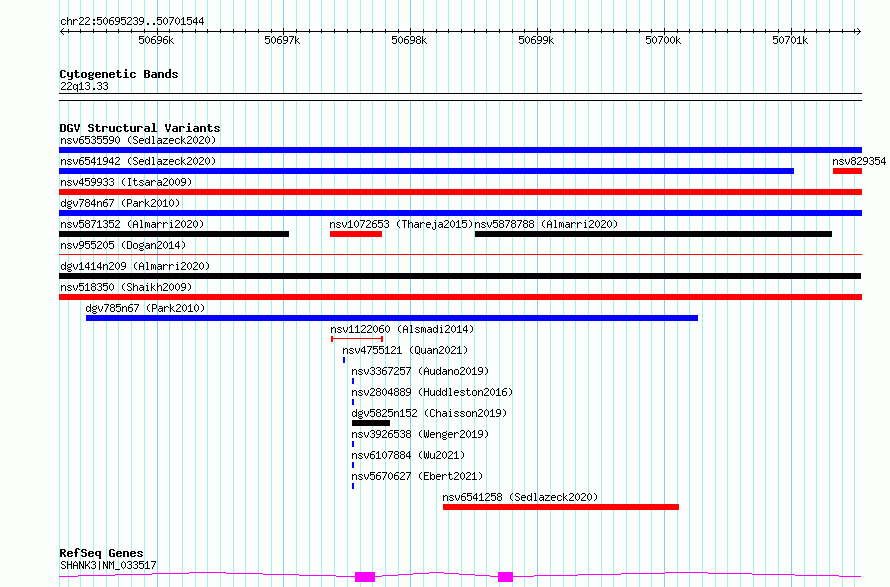
Task: Click the 50701k ruler position
Action: tap(790, 40)
